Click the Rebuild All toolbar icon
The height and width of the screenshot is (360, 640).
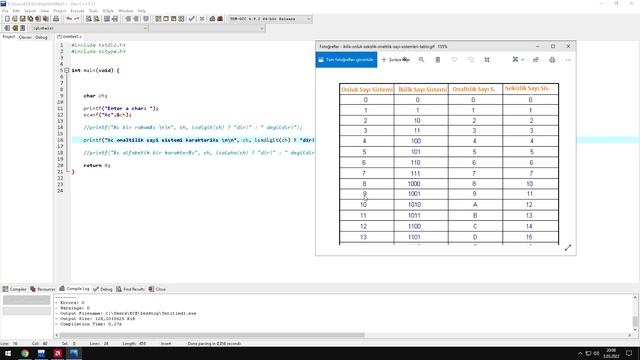coord(181,19)
